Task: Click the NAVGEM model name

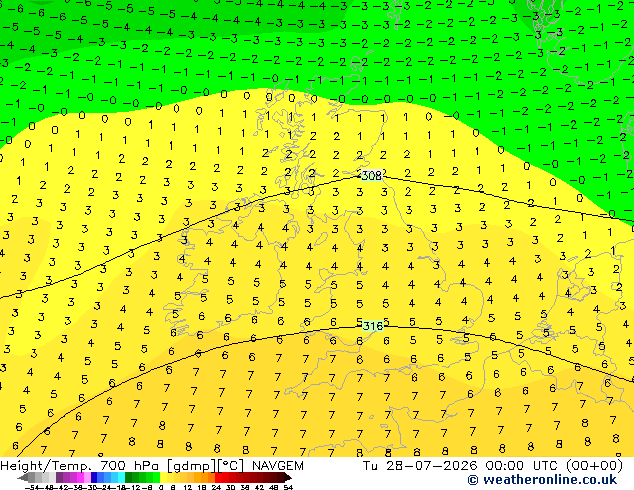Action: click(277, 466)
